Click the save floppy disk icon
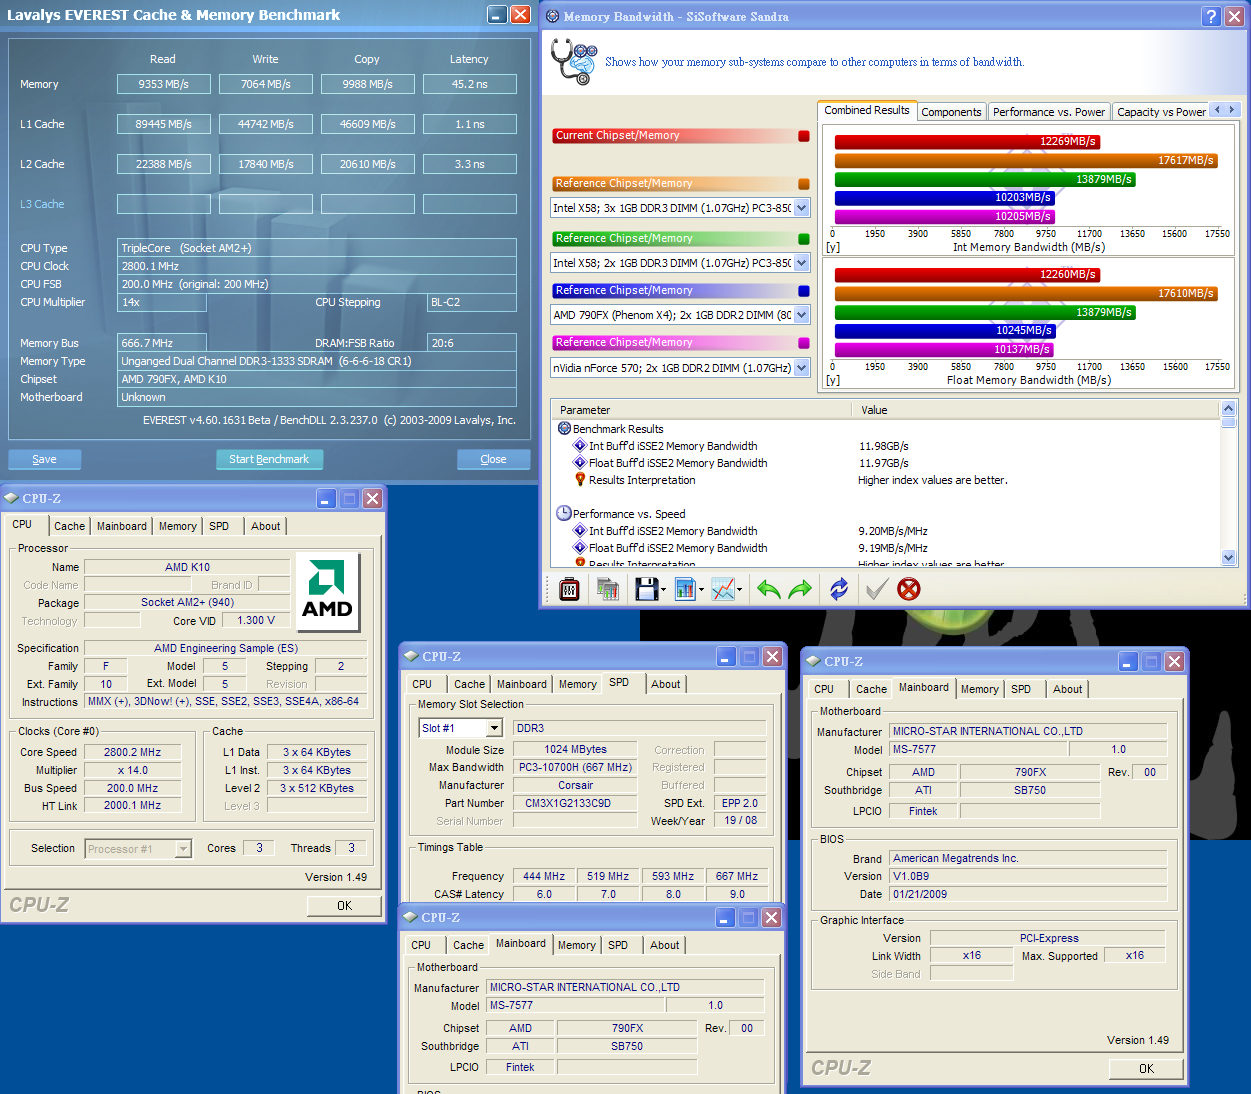 tap(646, 589)
